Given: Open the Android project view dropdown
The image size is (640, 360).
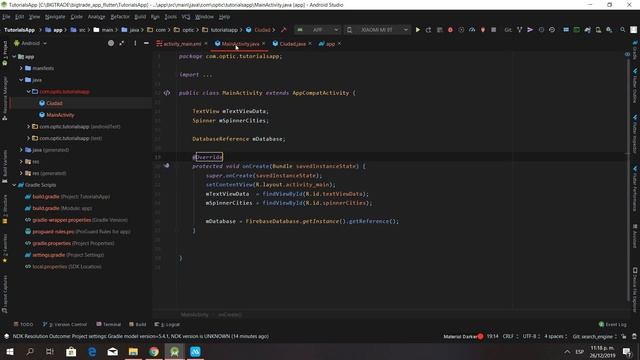Looking at the screenshot, I should [x=31, y=43].
